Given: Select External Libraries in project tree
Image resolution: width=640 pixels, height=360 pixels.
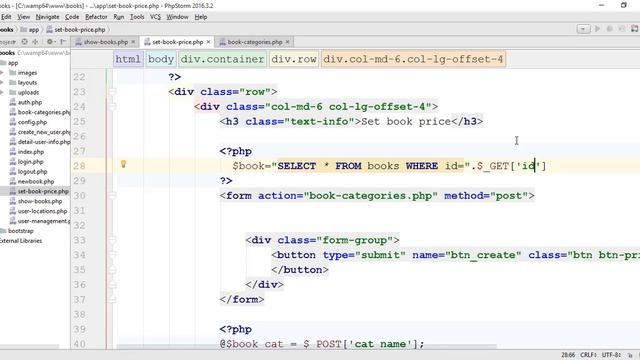Looking at the screenshot, I should pos(21,241).
